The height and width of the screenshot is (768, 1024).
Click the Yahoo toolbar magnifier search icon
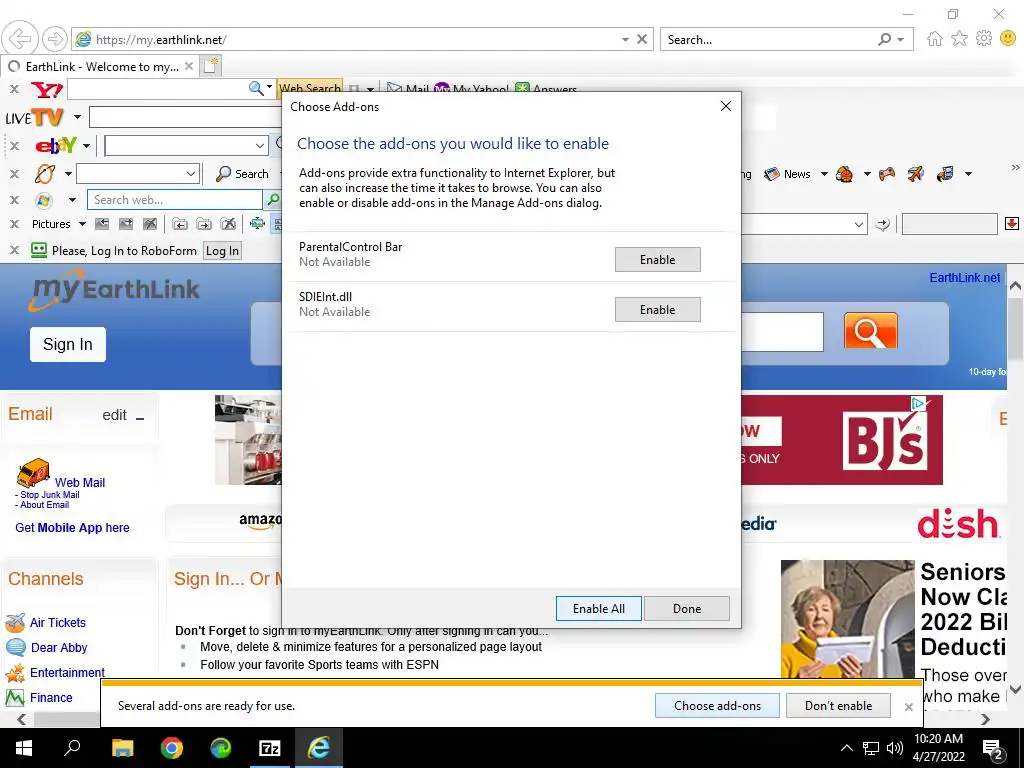[x=256, y=89]
